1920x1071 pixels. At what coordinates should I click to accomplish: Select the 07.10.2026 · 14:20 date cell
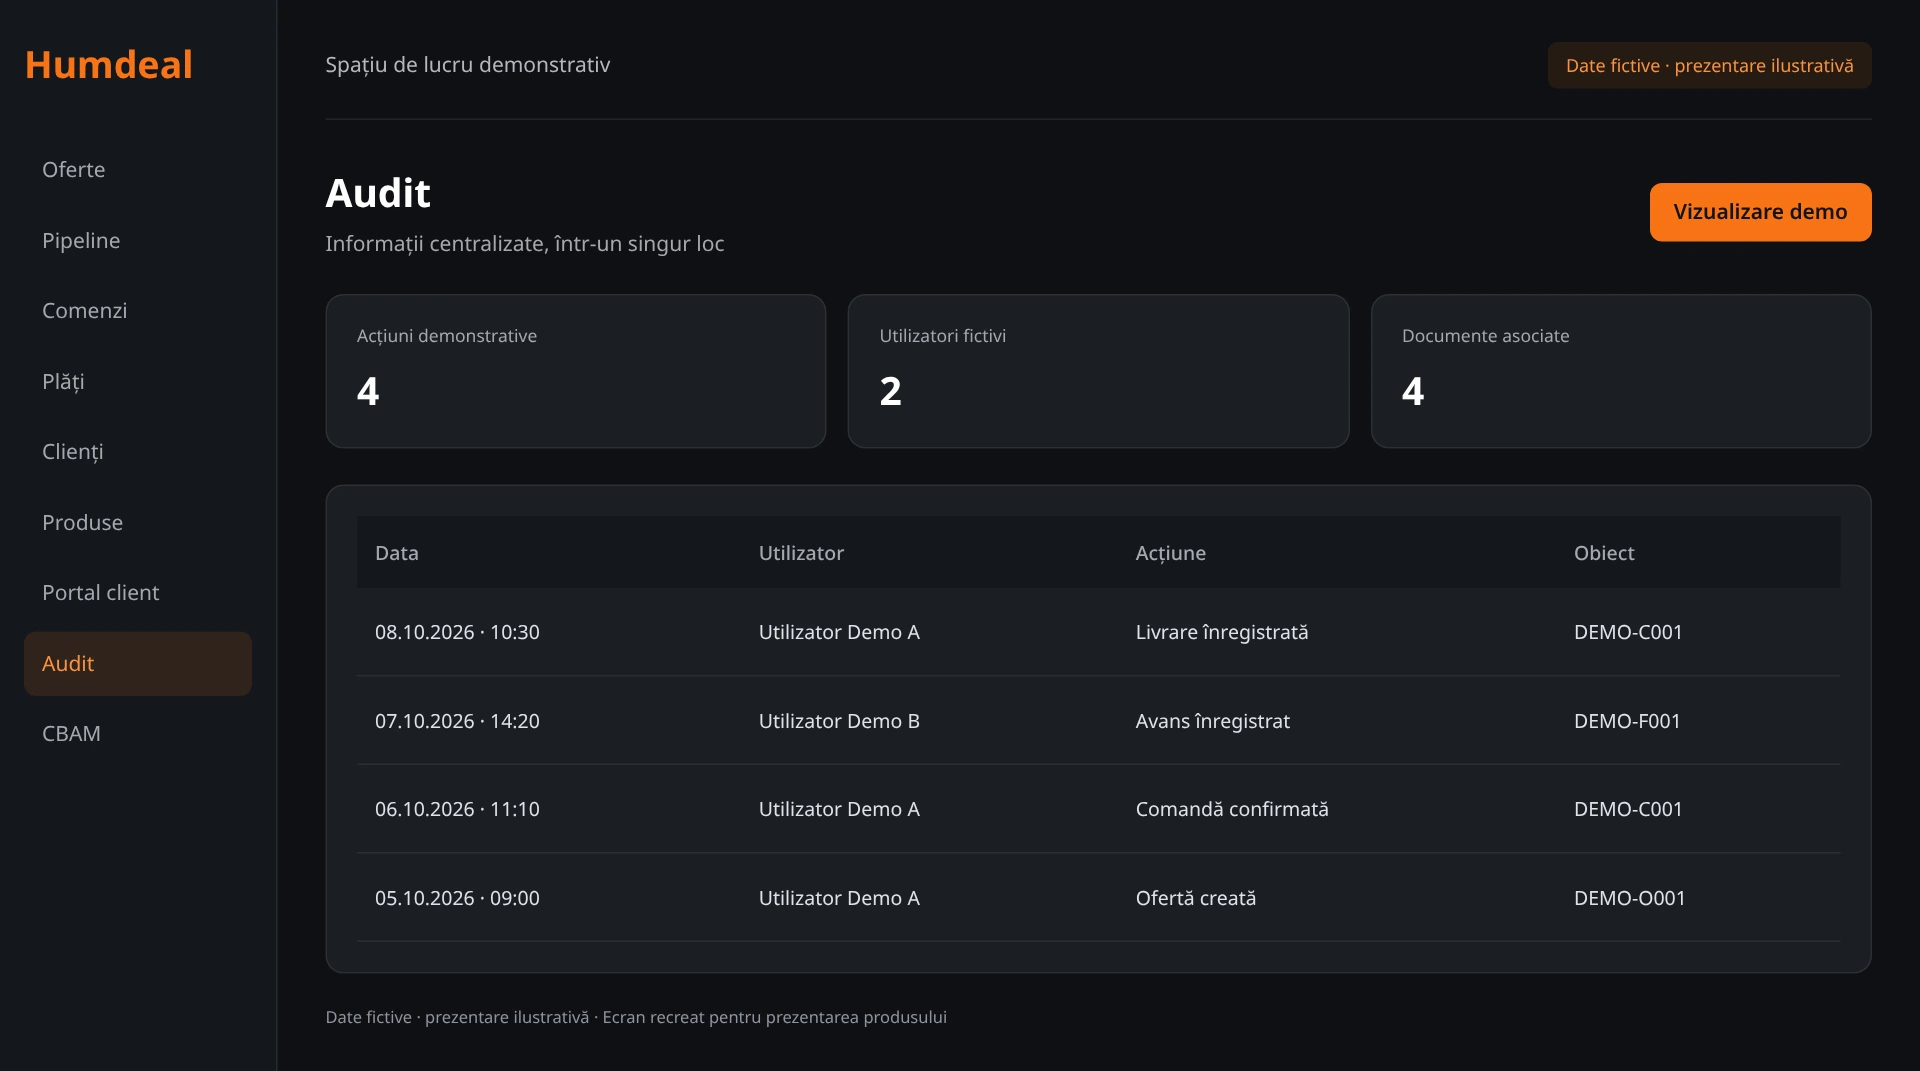(457, 721)
